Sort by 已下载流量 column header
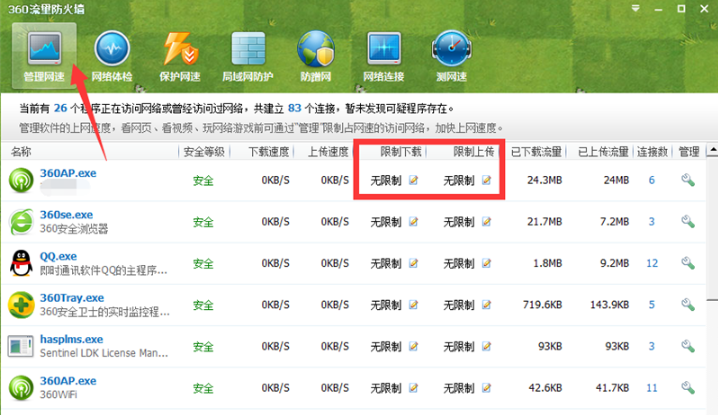718x415 pixels. pyautogui.click(x=537, y=152)
